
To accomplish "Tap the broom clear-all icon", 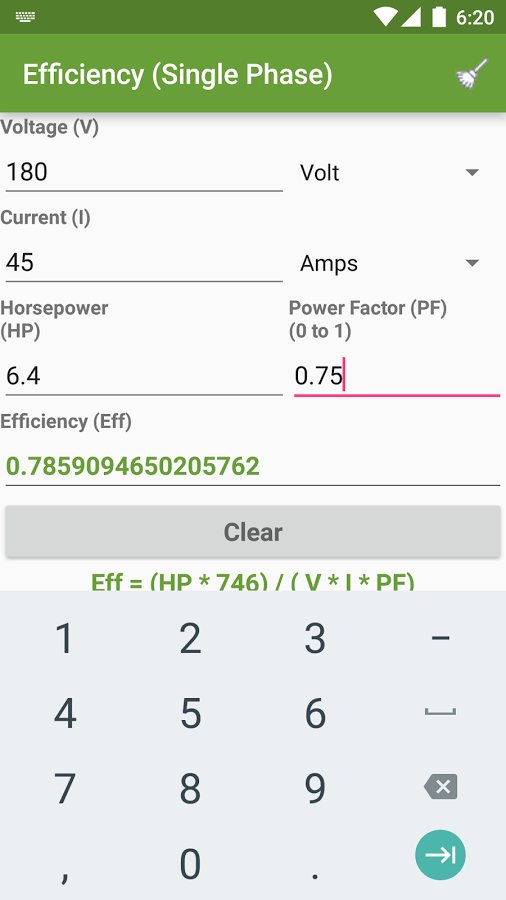I will coord(471,73).
